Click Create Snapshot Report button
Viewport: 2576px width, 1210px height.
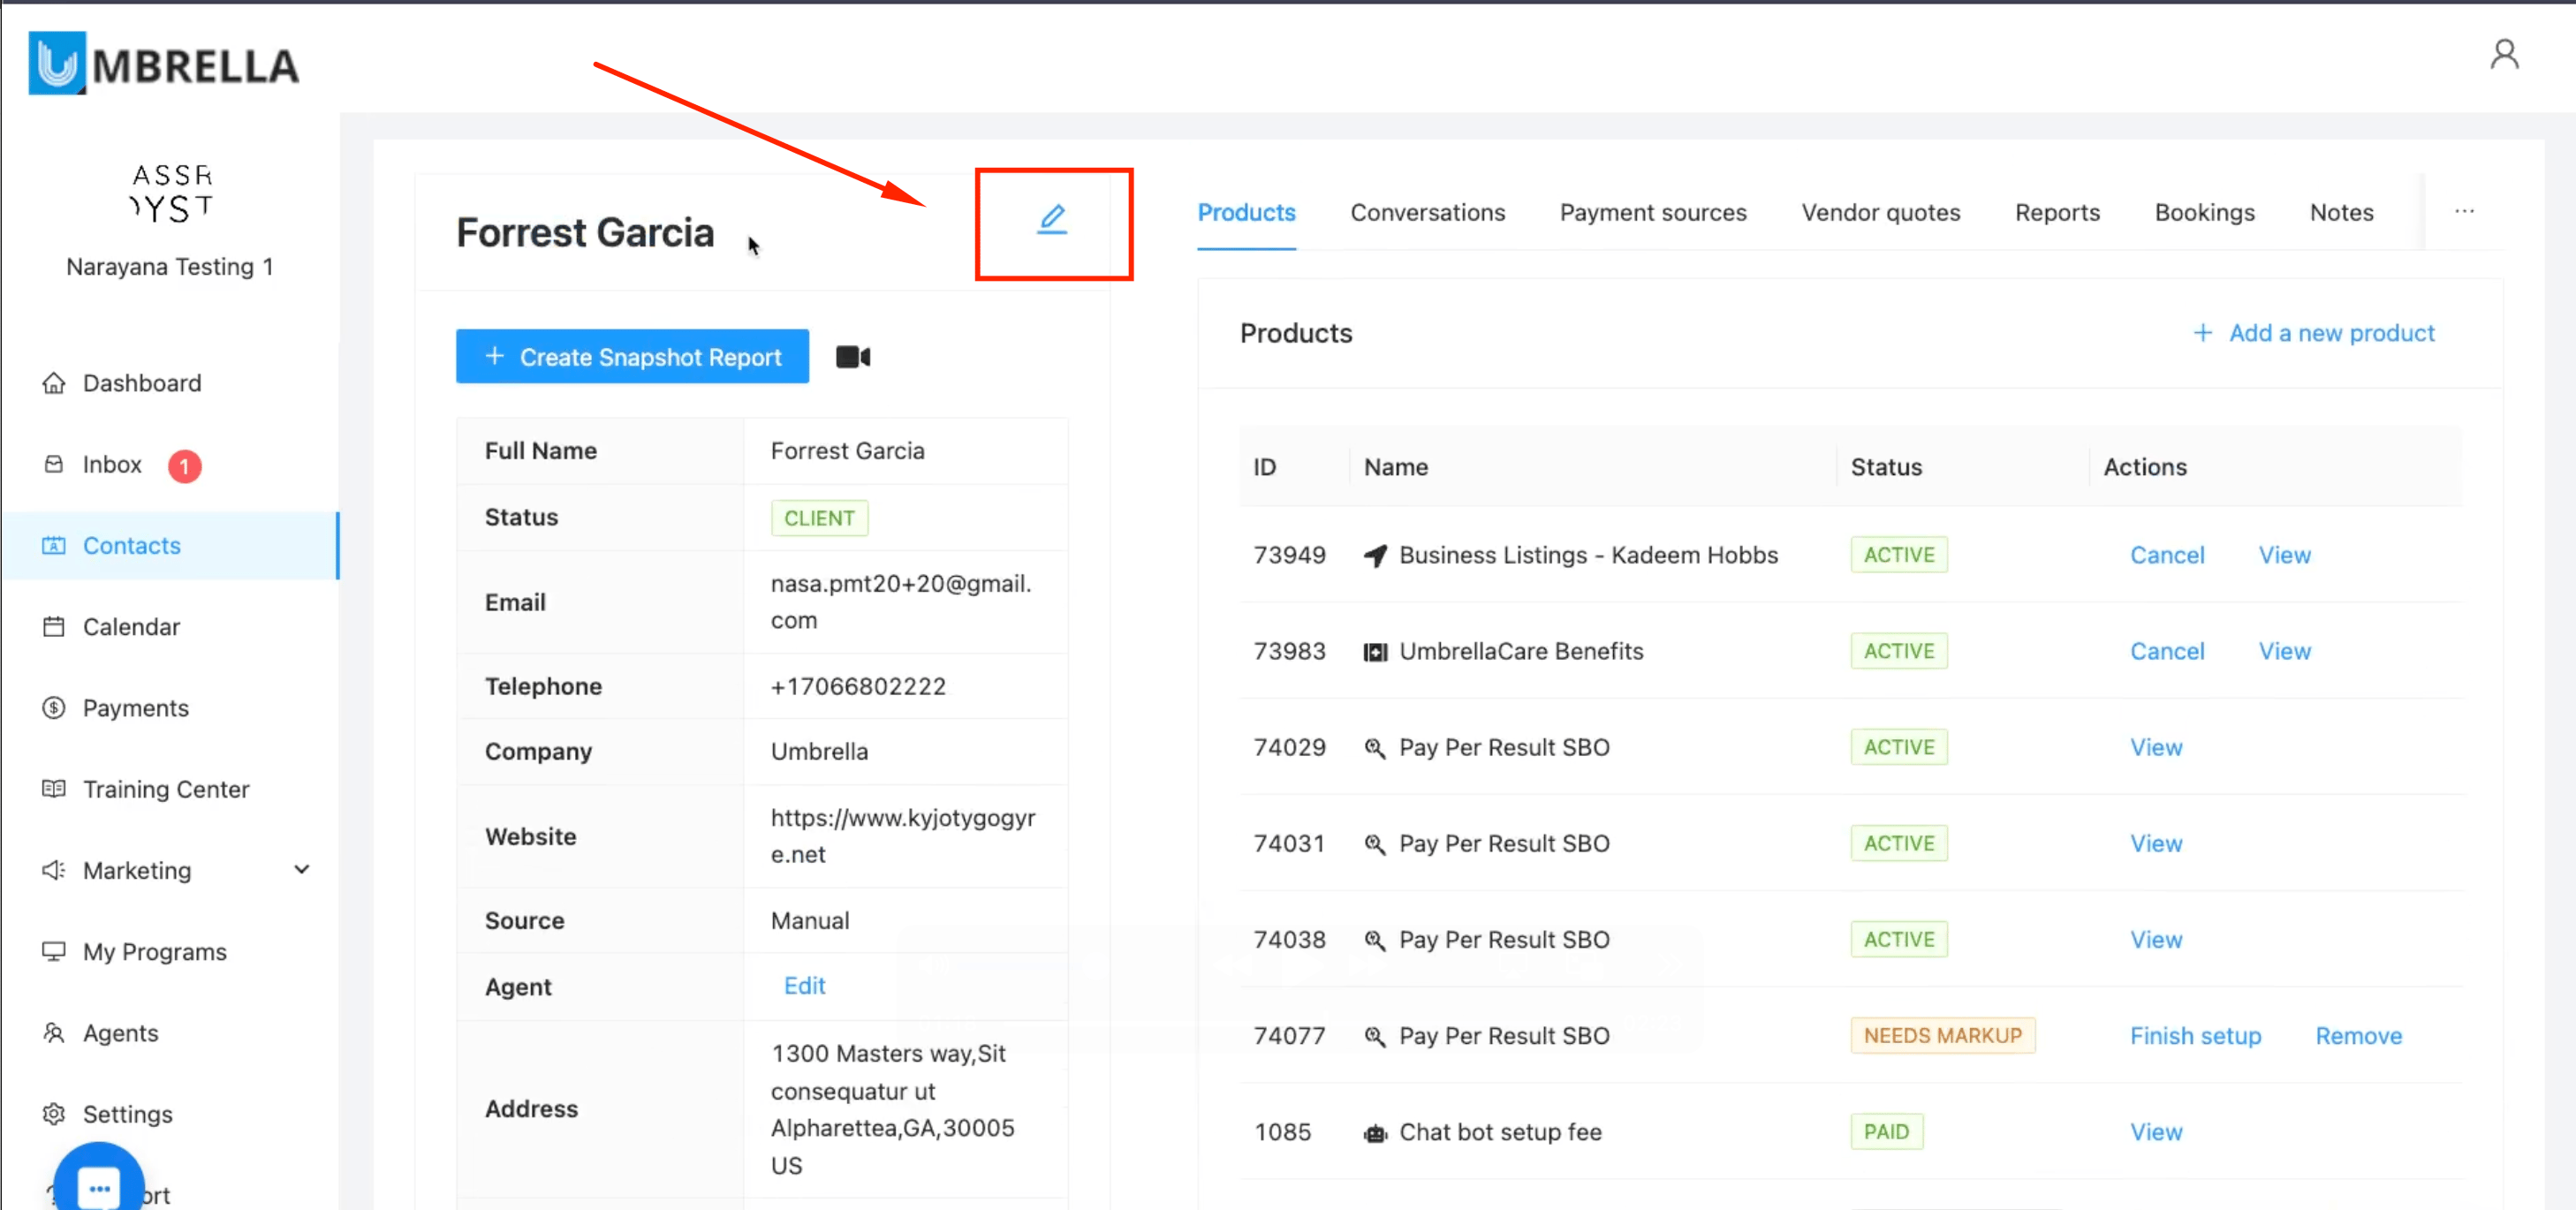(632, 357)
